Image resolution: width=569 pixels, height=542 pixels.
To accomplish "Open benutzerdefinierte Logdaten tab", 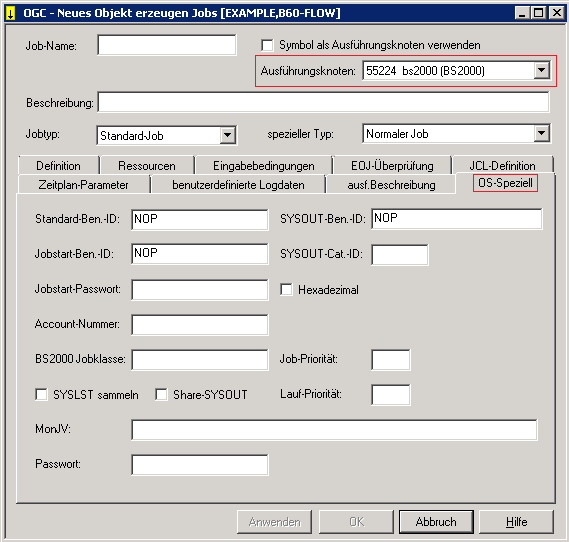I will (238, 185).
